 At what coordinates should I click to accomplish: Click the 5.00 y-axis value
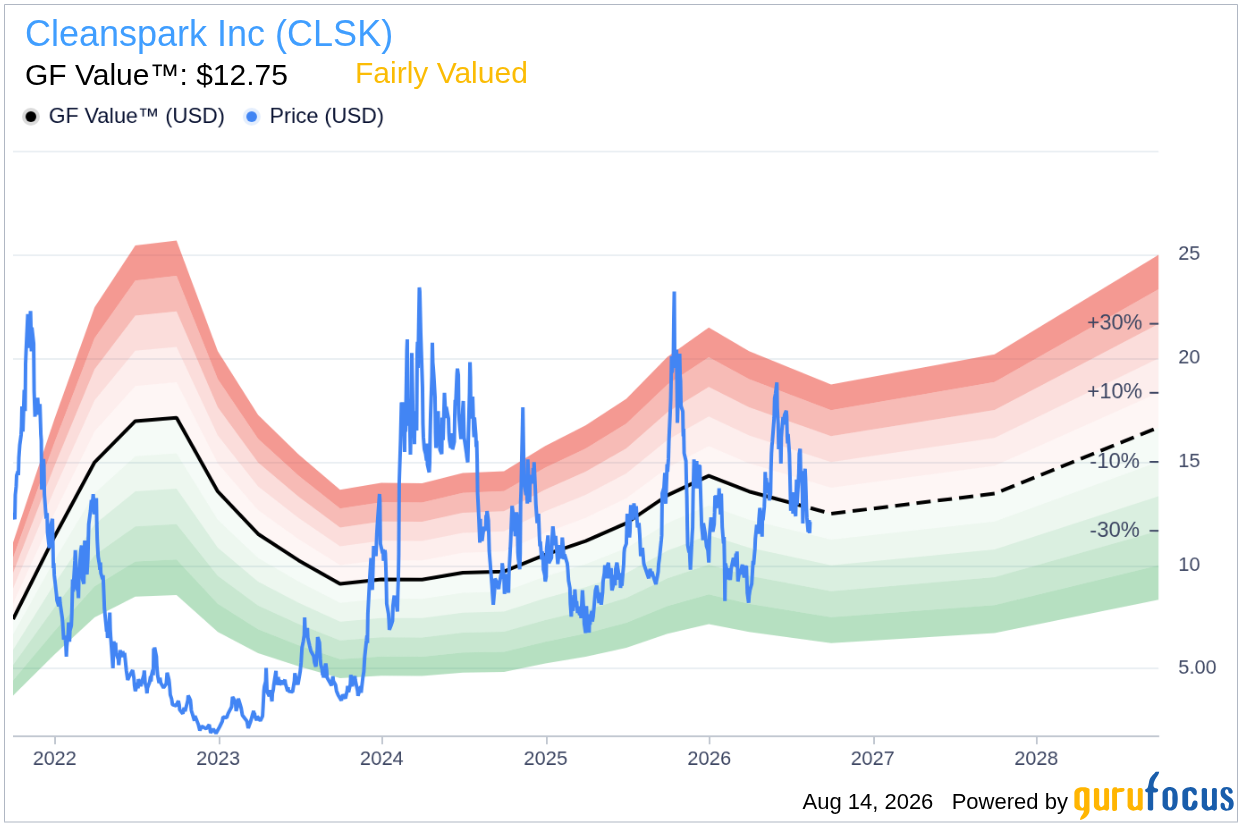click(1197, 667)
